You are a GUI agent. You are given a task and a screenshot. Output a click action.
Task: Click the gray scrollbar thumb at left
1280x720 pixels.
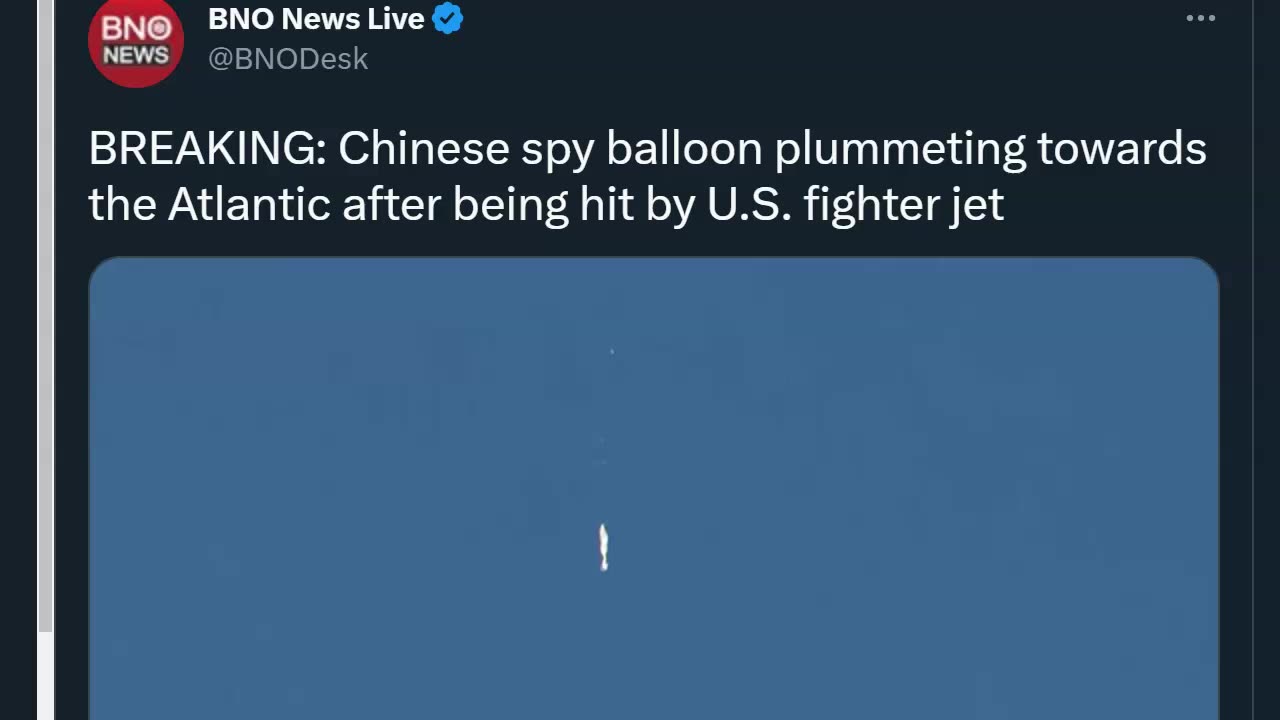pos(45,315)
